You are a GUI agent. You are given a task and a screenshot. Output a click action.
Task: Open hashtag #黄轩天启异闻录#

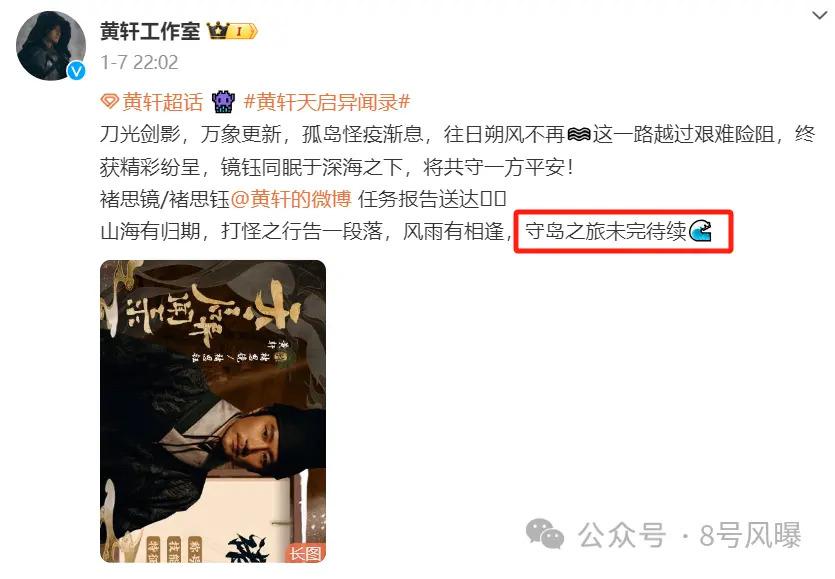point(326,101)
